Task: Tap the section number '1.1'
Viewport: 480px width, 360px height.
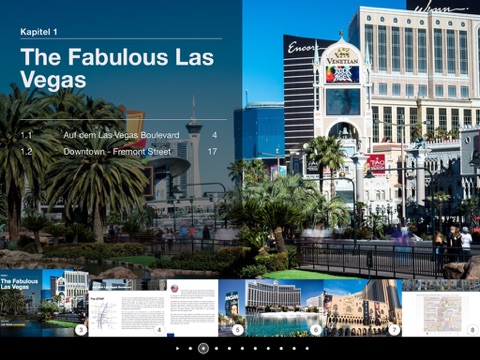Action: (x=26, y=135)
